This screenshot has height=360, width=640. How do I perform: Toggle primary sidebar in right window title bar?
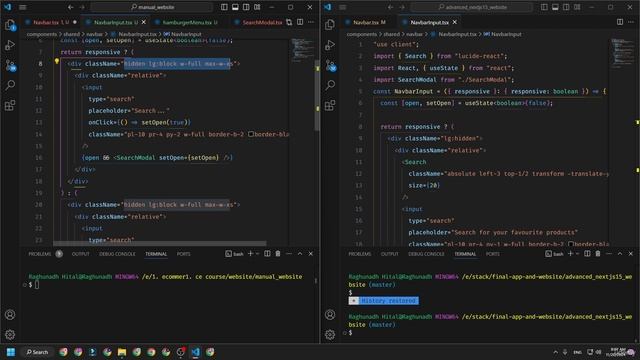[544, 7]
